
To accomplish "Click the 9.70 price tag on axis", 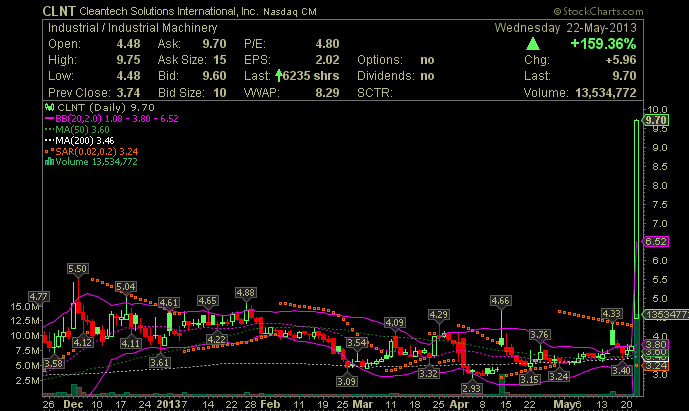I will click(x=656, y=120).
